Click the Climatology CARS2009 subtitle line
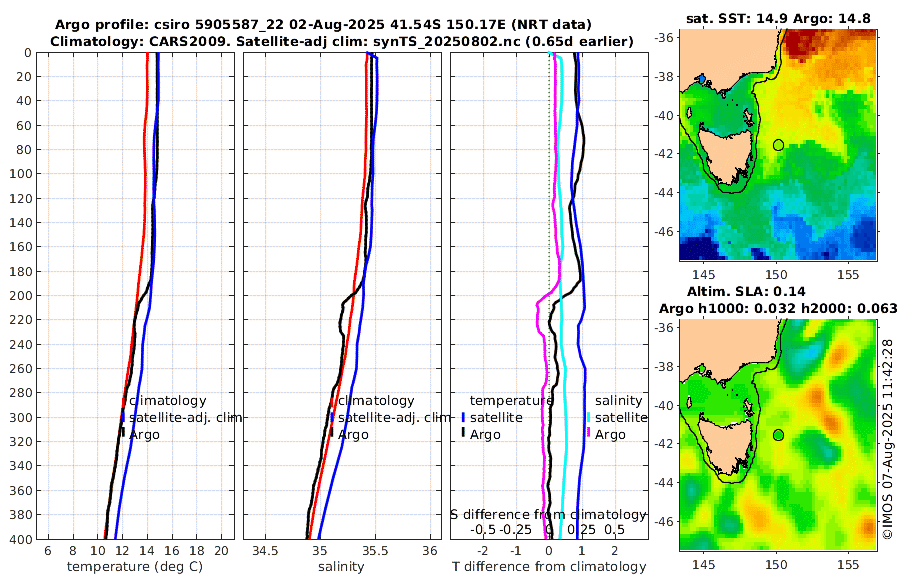Screen dimensions: 900x580 (342, 41)
